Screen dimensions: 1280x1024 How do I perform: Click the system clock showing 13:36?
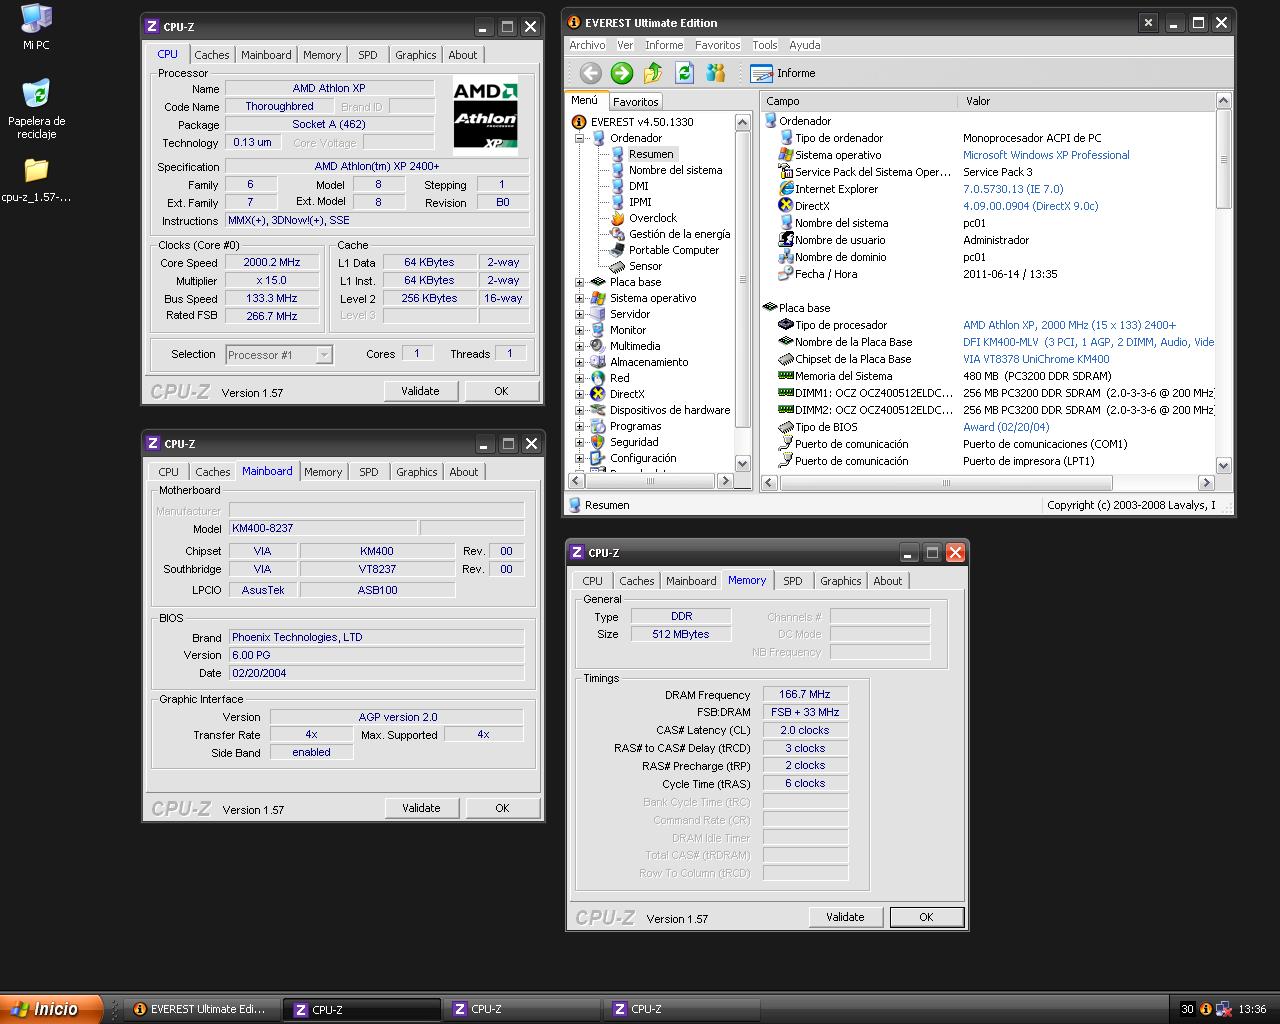[x=1252, y=1009]
